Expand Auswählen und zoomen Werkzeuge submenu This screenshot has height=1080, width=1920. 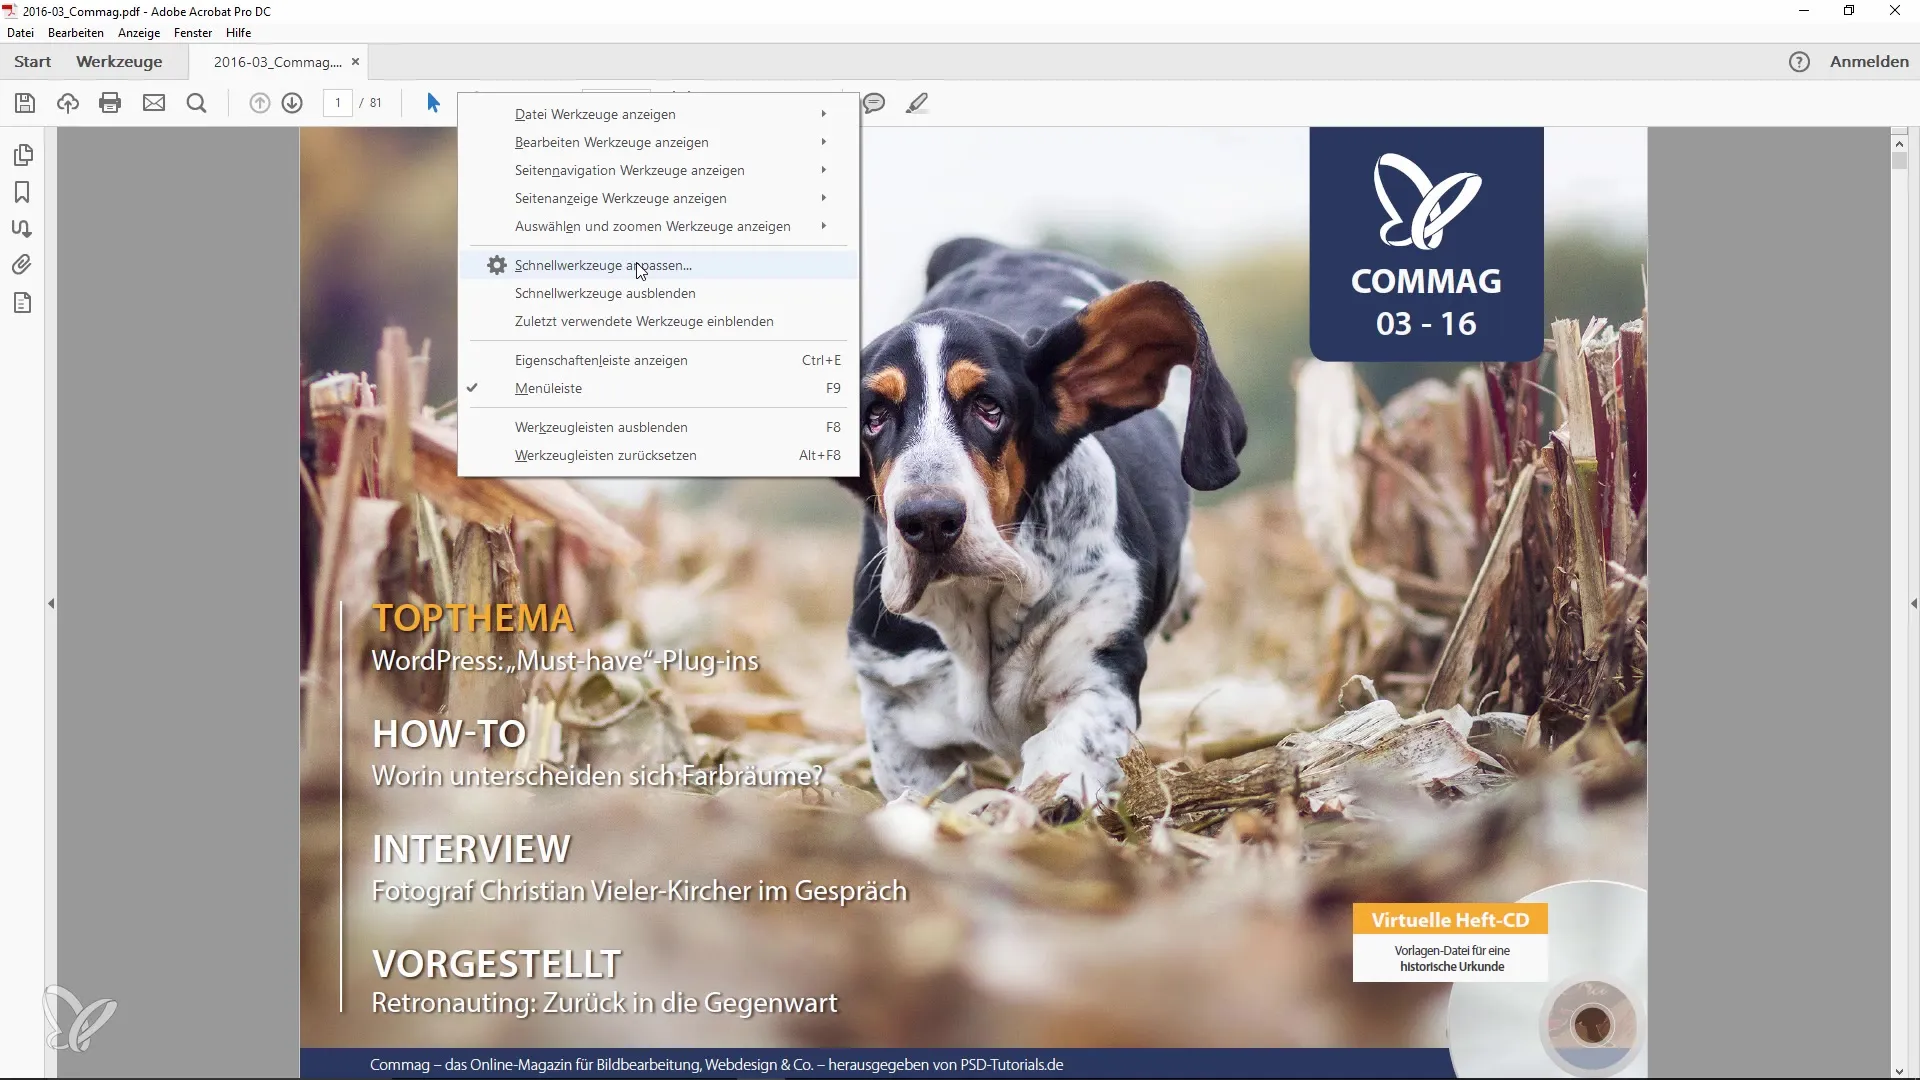pyautogui.click(x=658, y=226)
